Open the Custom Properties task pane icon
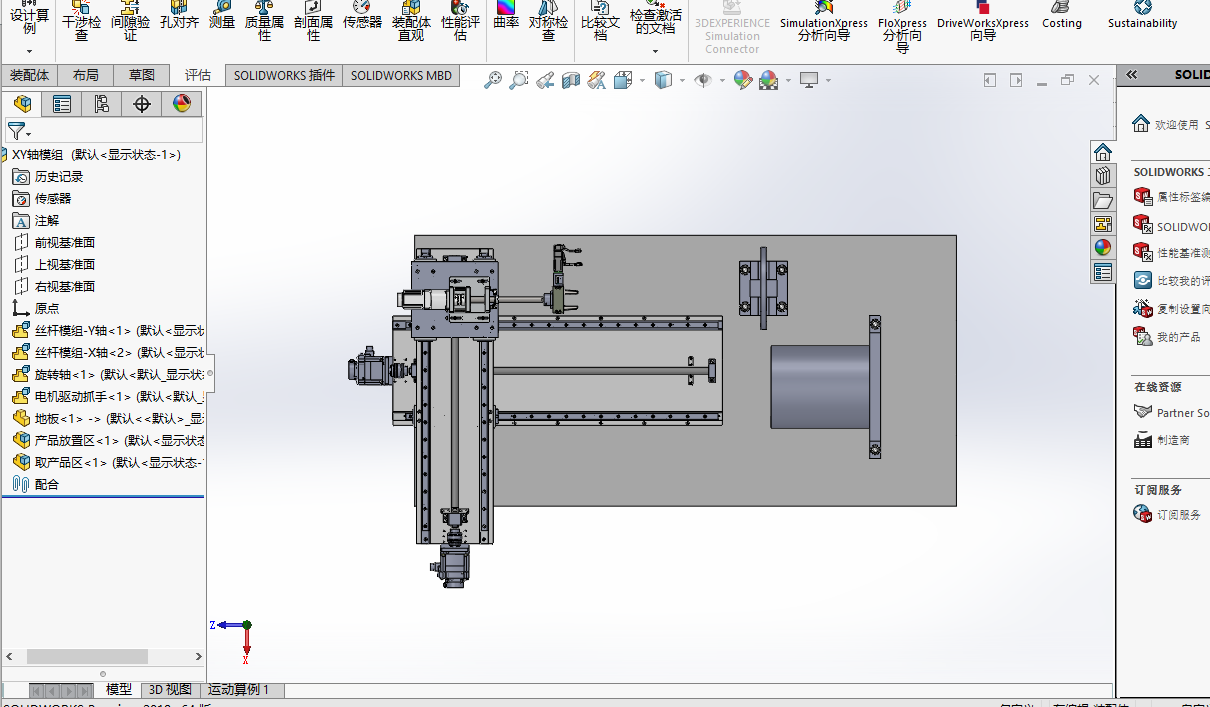 (1103, 272)
